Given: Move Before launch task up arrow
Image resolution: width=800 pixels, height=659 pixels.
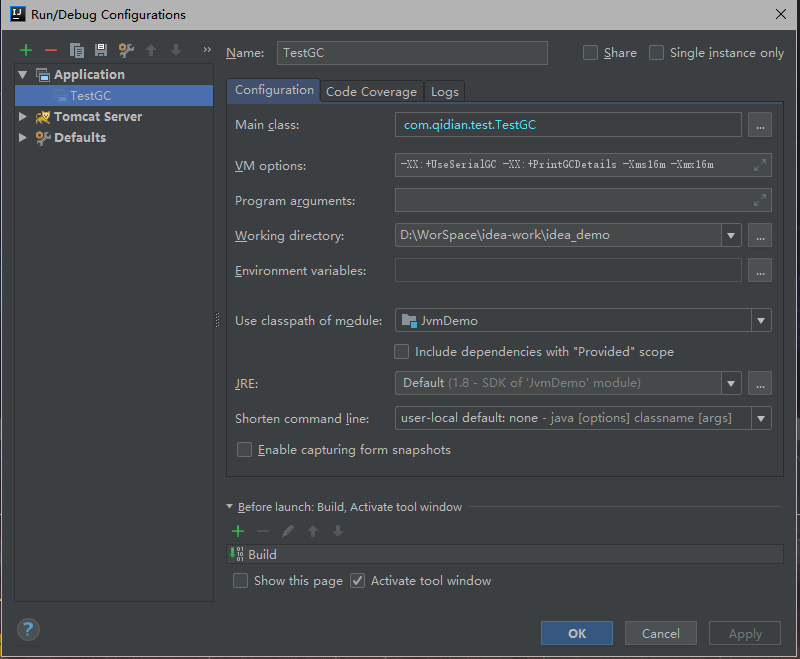Looking at the screenshot, I should click(313, 531).
